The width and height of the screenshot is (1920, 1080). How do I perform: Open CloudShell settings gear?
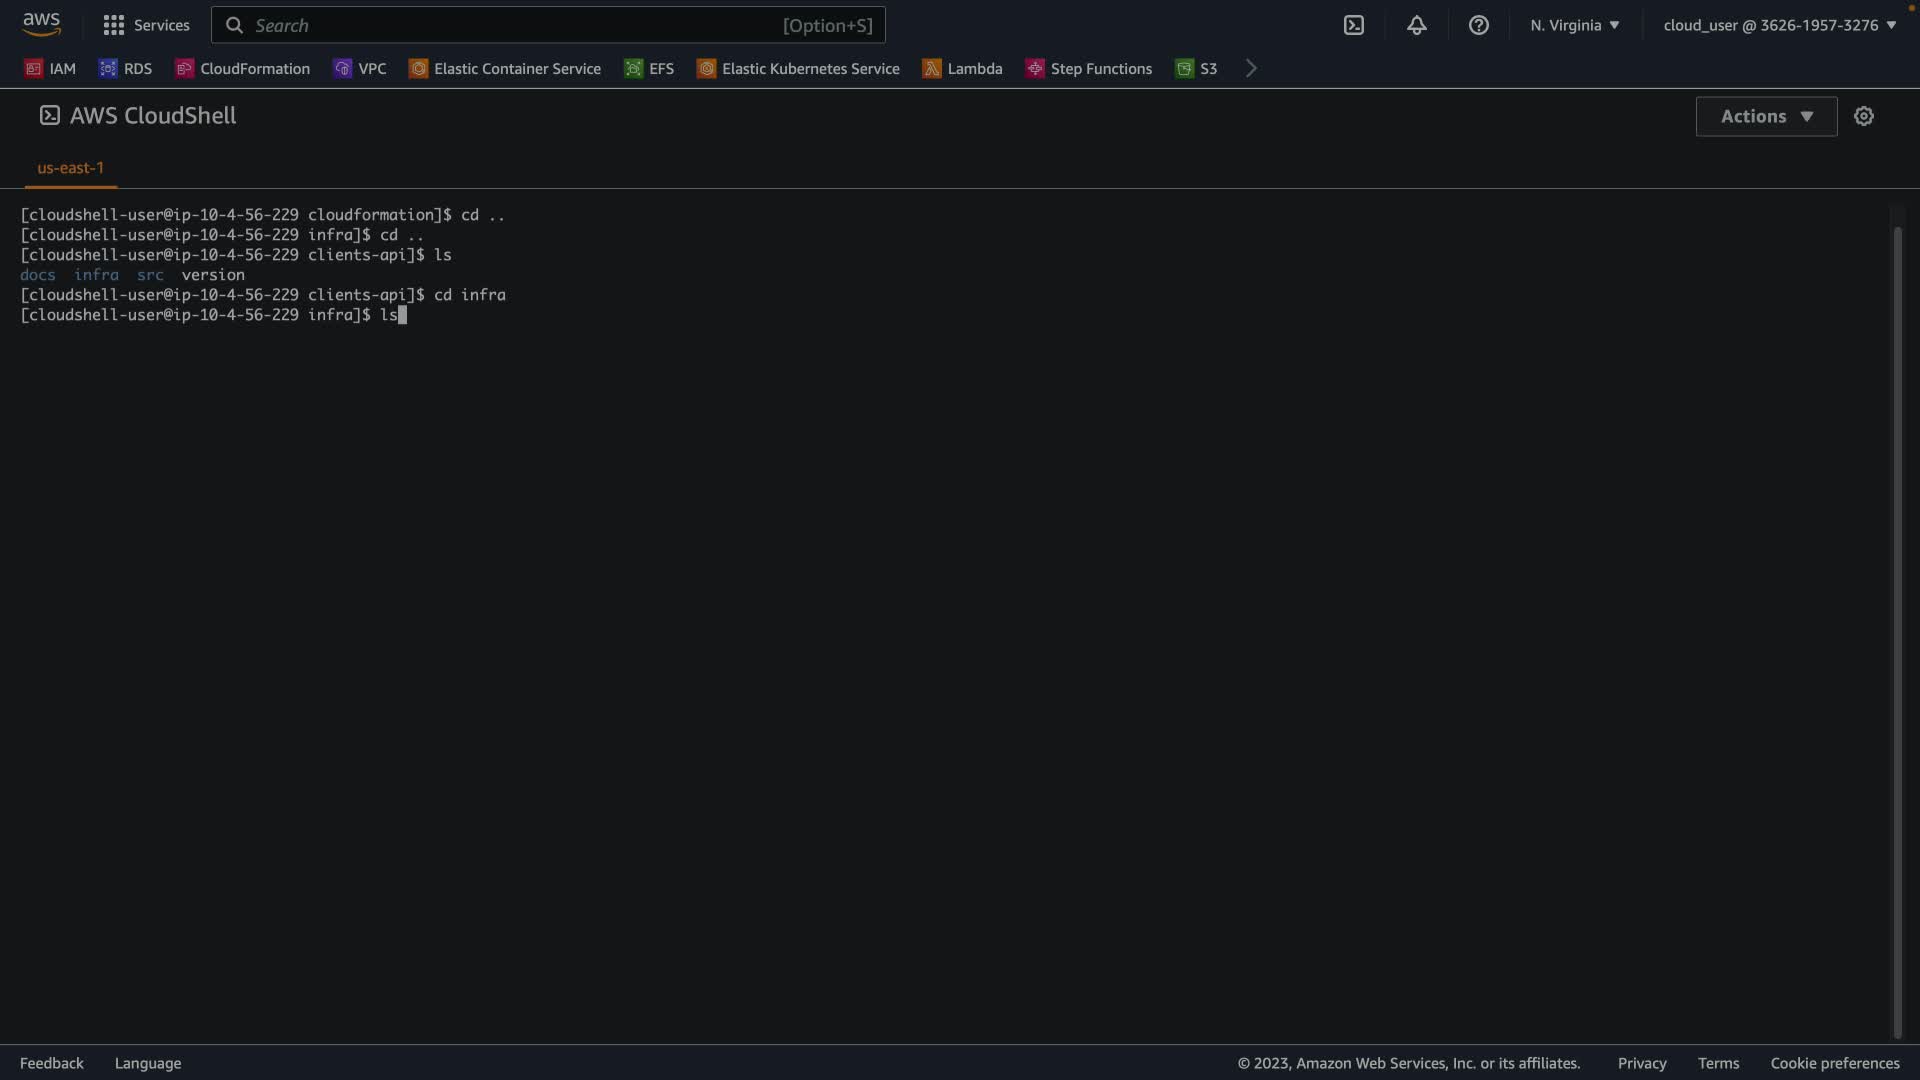(1863, 116)
